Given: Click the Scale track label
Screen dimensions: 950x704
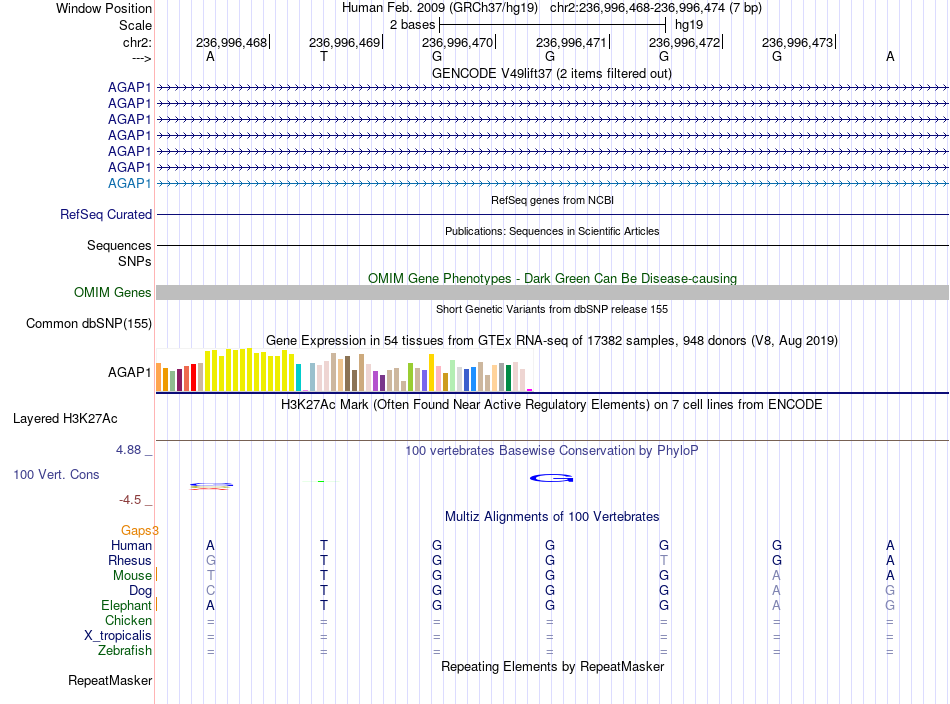Looking at the screenshot, I should click(135, 25).
